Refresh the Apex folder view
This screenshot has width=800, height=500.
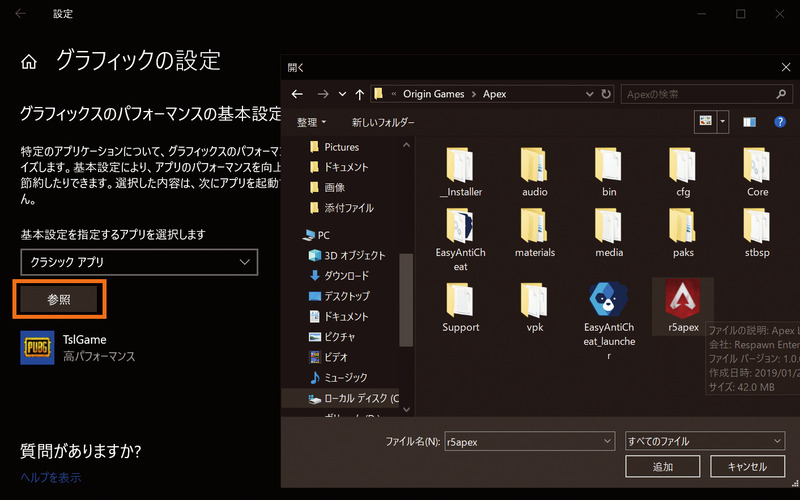point(606,94)
